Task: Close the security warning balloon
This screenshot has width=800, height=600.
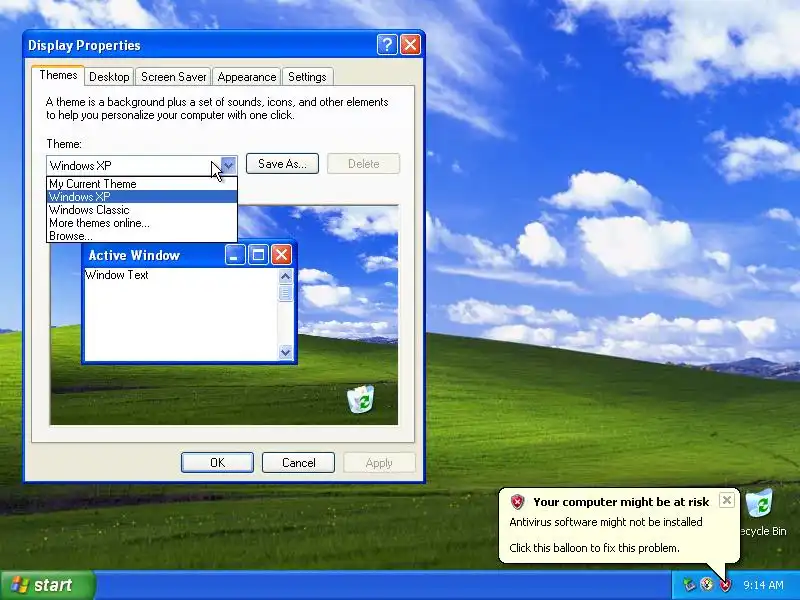Action: [727, 500]
